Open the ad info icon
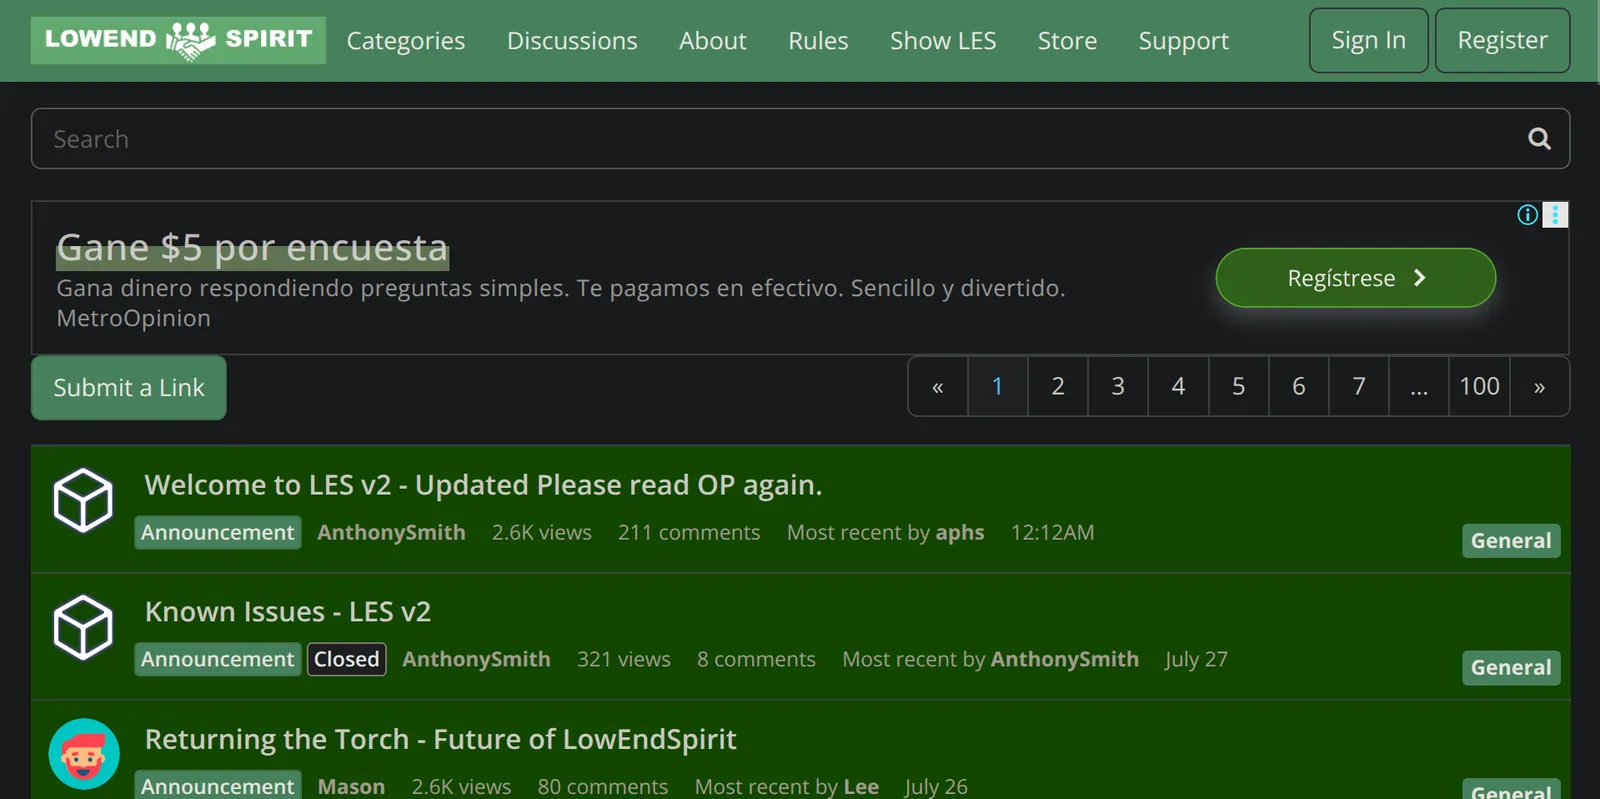 (1527, 215)
